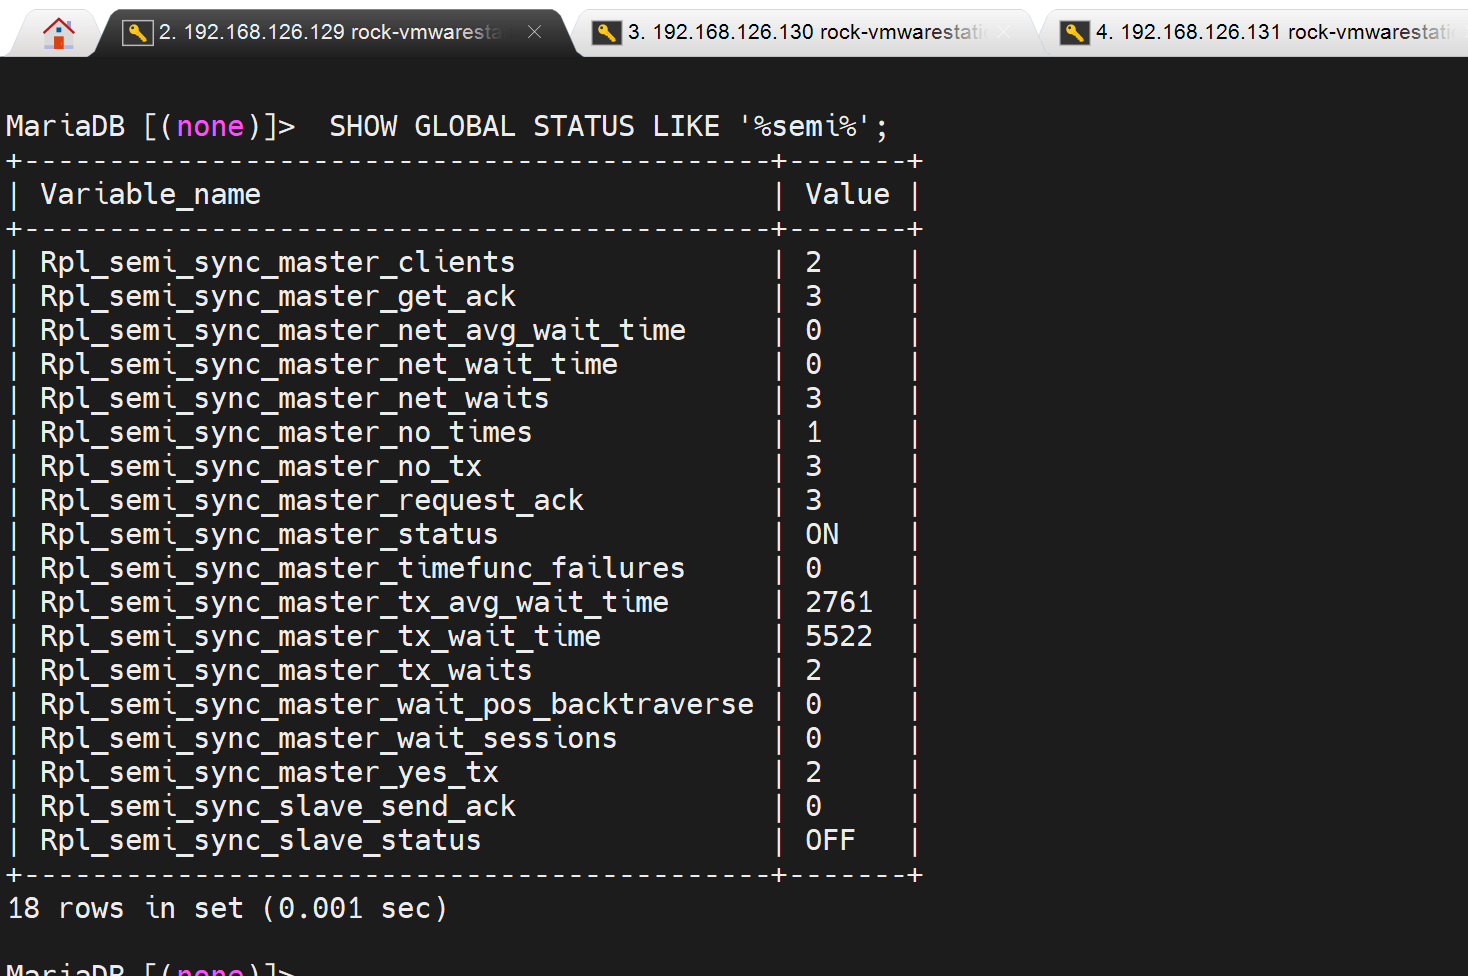Click the OFF value of slave status
1468x976 pixels.
tap(830, 841)
